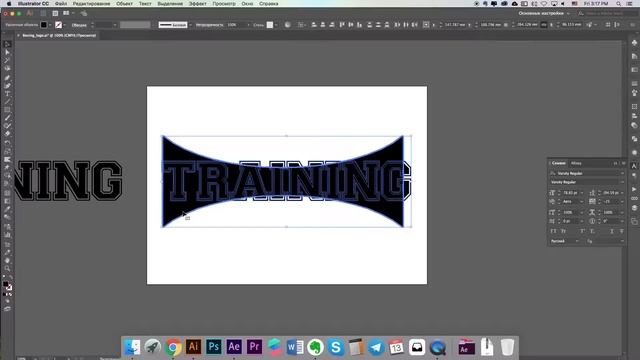
Task: Open Telegram from the Dock
Action: tap(376, 347)
